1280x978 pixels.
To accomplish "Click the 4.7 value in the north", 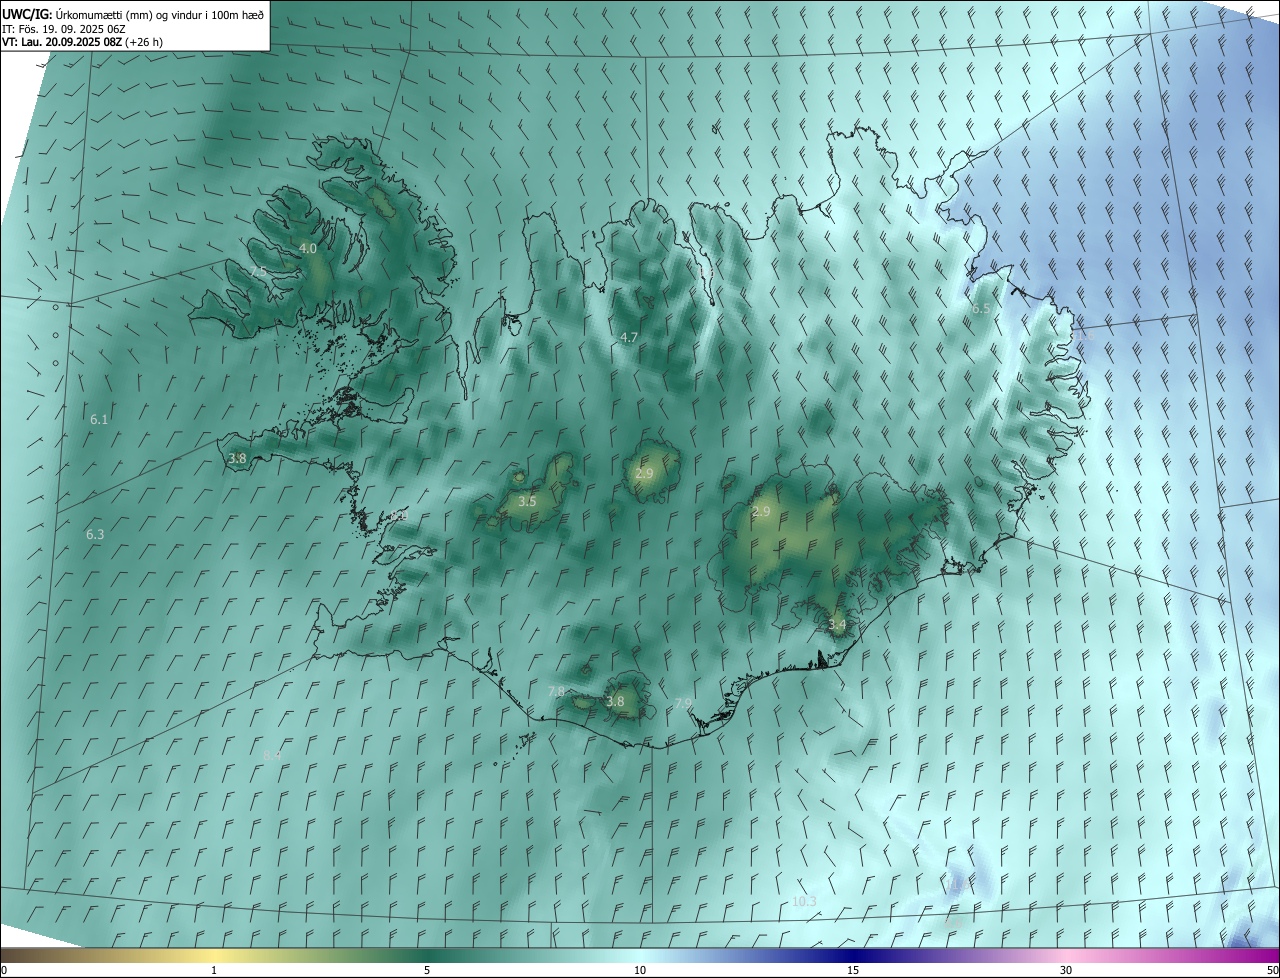I will pyautogui.click(x=629, y=338).
